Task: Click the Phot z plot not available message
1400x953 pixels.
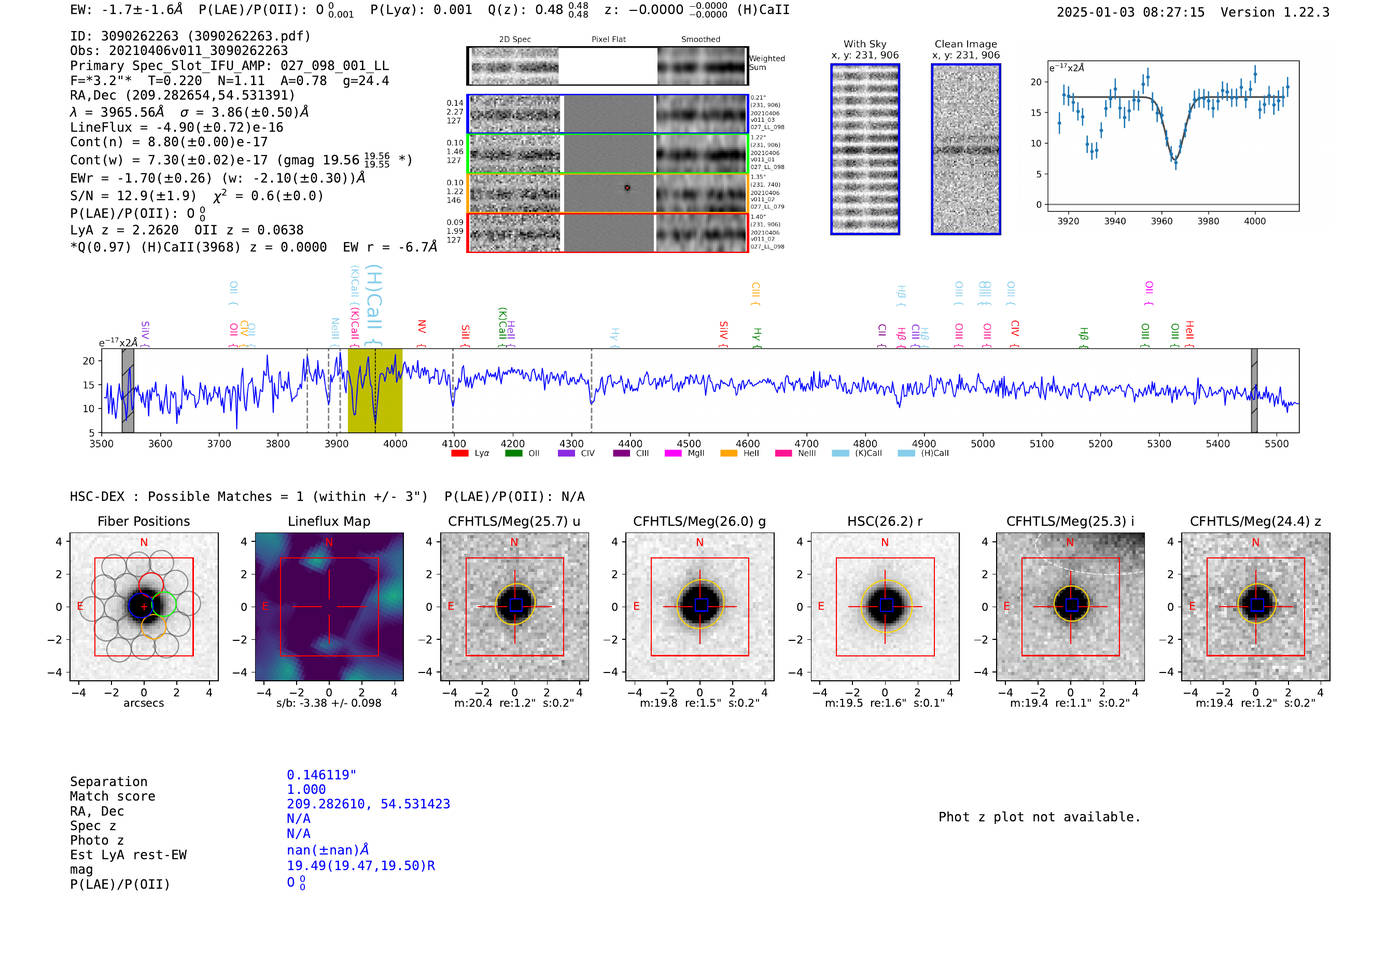Action: (x=1039, y=817)
